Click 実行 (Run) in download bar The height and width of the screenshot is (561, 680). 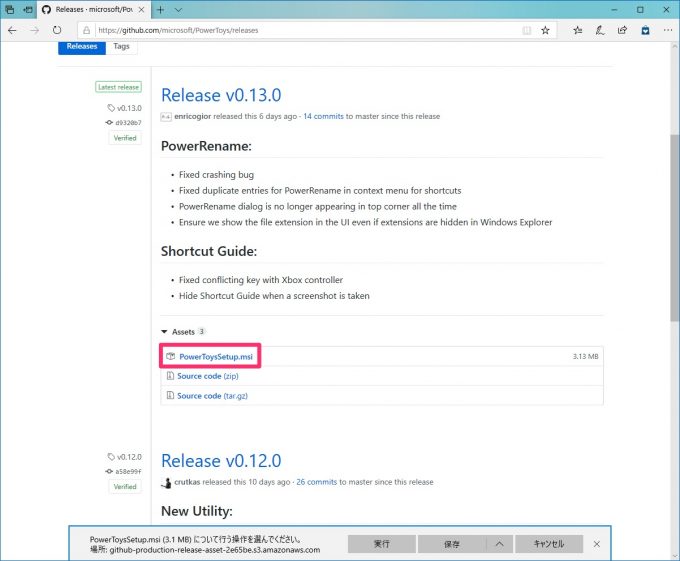click(x=382, y=544)
